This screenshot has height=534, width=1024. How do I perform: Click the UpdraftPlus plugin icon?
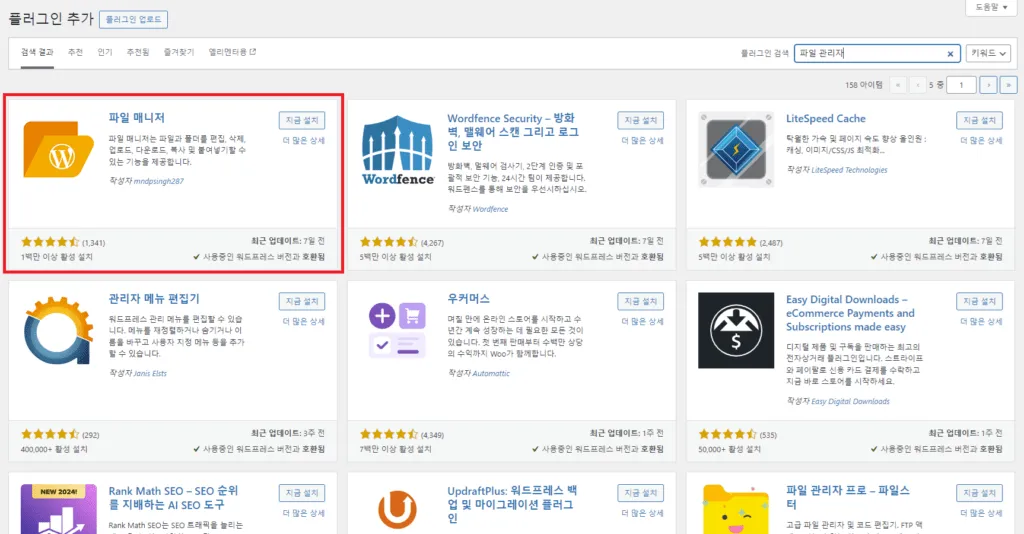[397, 508]
